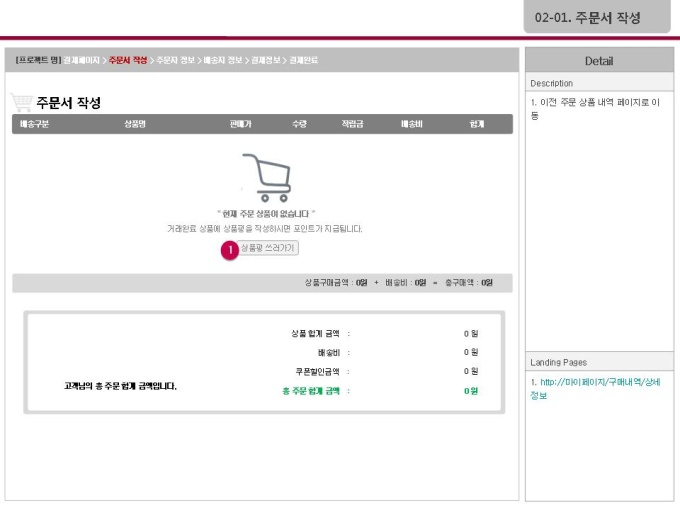
Task: Click the 배송비 column header
Action: [413, 125]
